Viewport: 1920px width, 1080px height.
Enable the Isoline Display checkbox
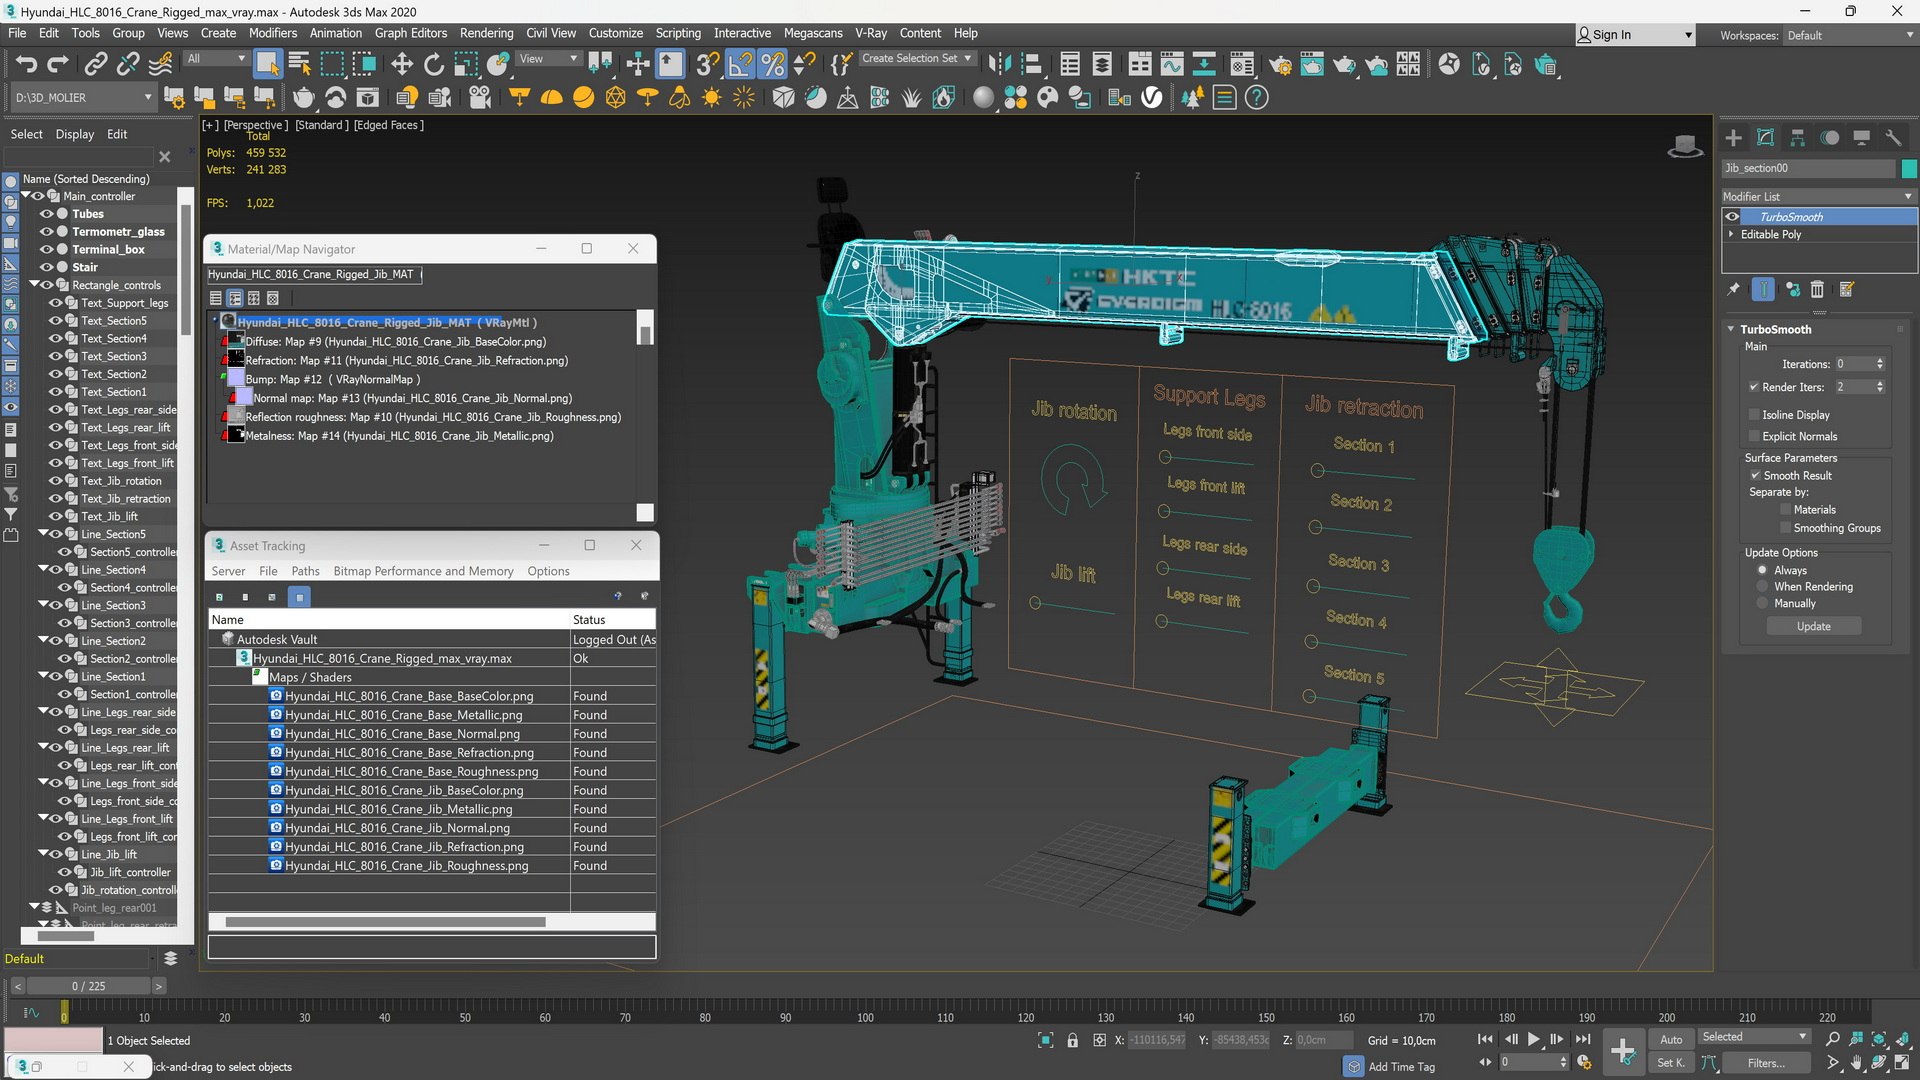1754,415
